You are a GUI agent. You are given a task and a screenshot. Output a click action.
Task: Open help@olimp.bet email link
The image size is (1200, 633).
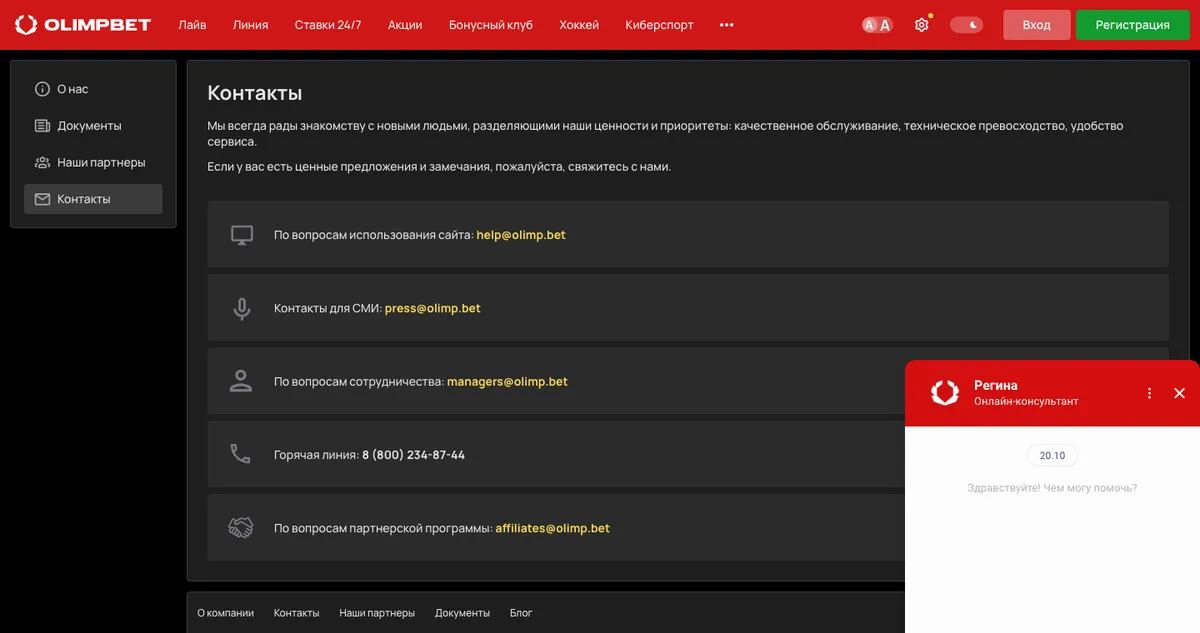point(521,235)
